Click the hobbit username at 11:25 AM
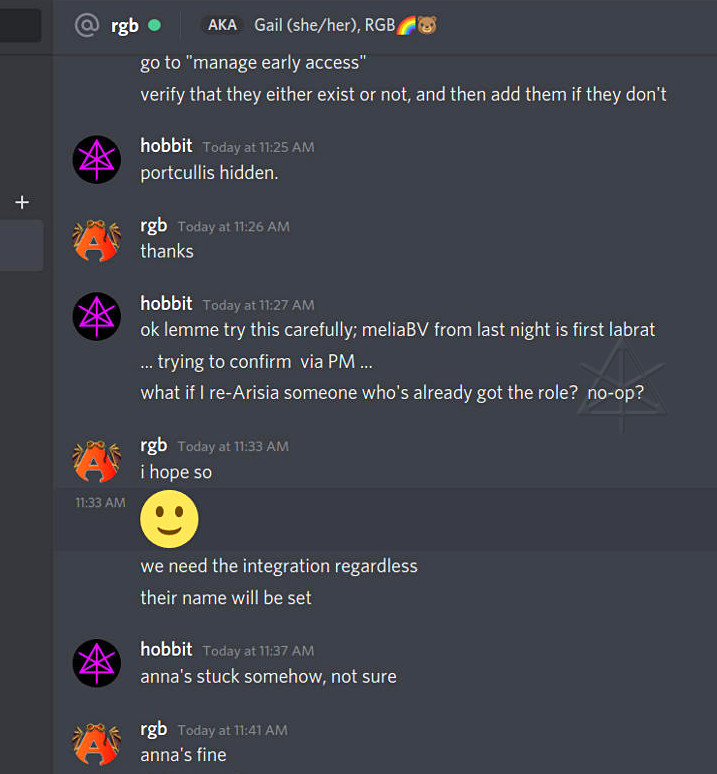The width and height of the screenshot is (717, 774). tap(166, 146)
